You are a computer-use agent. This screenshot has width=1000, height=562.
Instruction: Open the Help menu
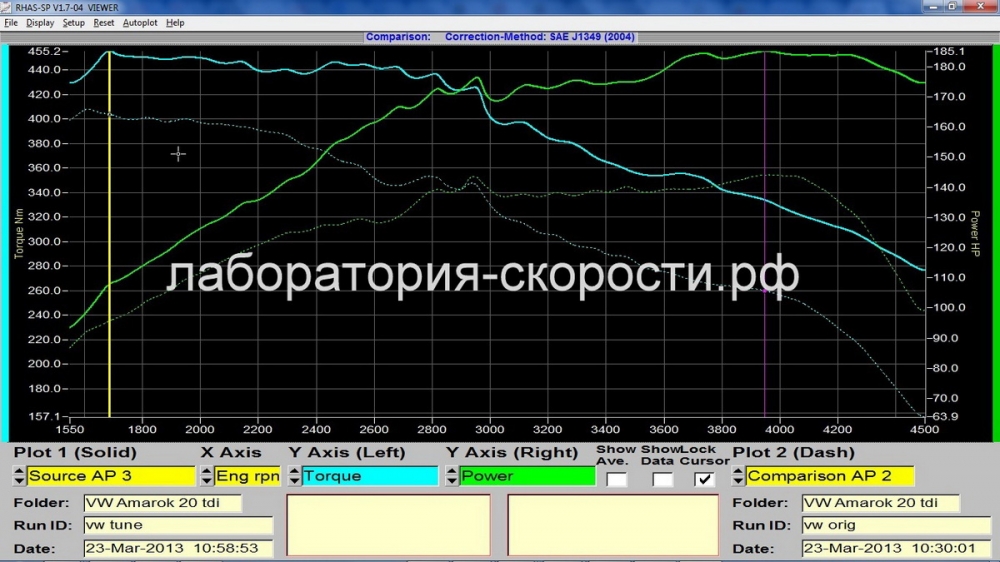[x=175, y=22]
